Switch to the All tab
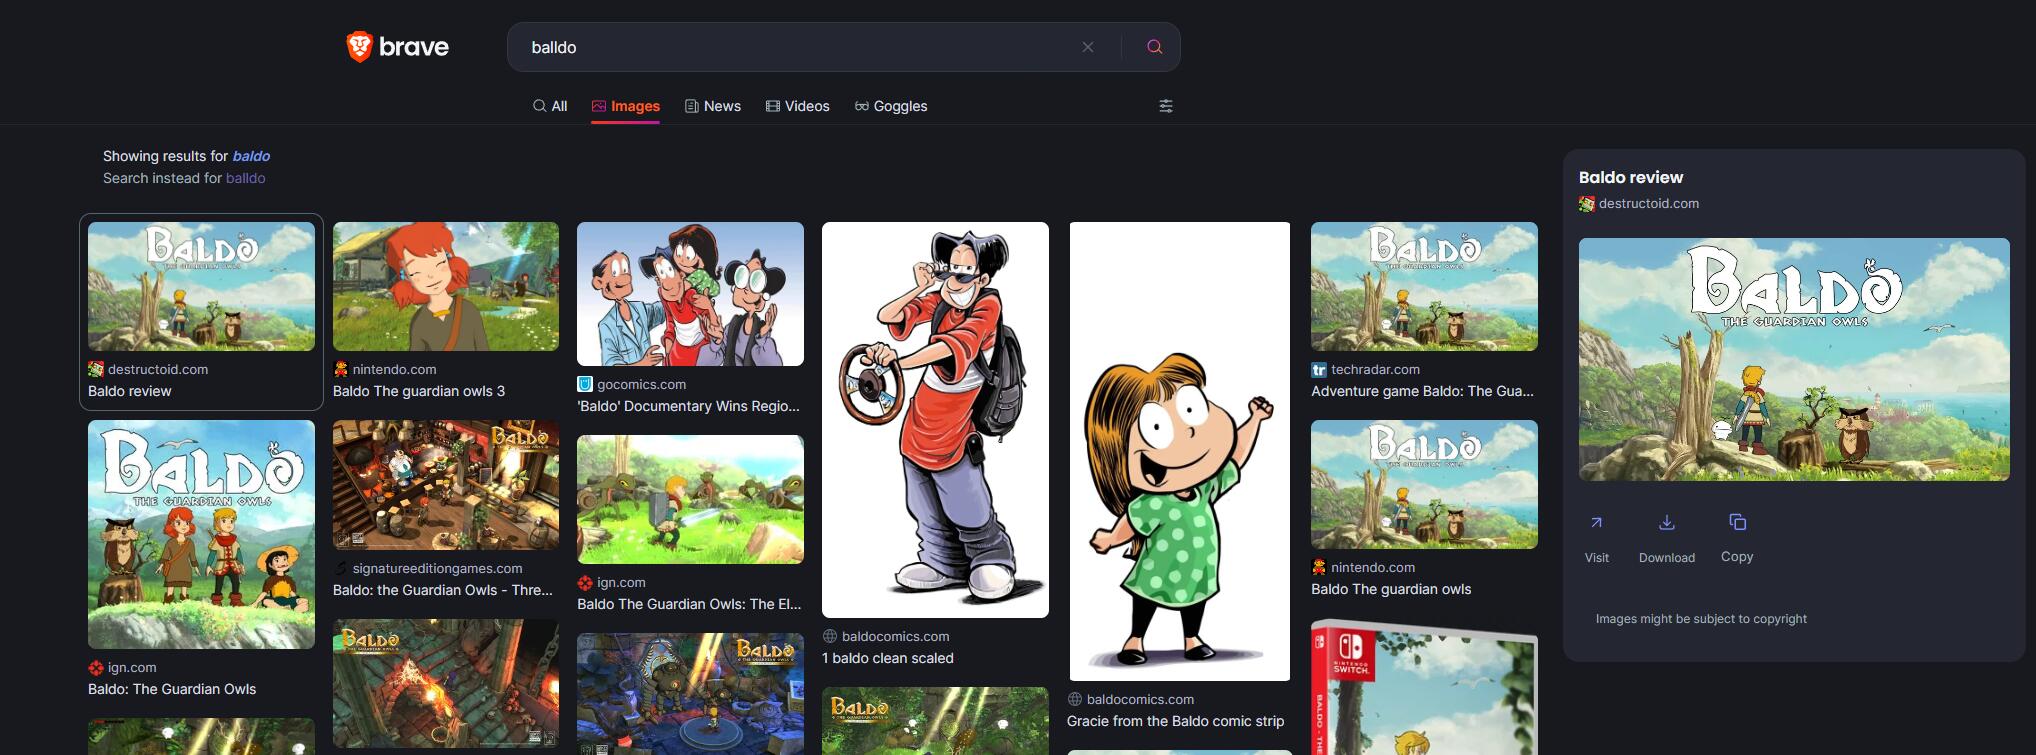The width and height of the screenshot is (2036, 755). (550, 106)
